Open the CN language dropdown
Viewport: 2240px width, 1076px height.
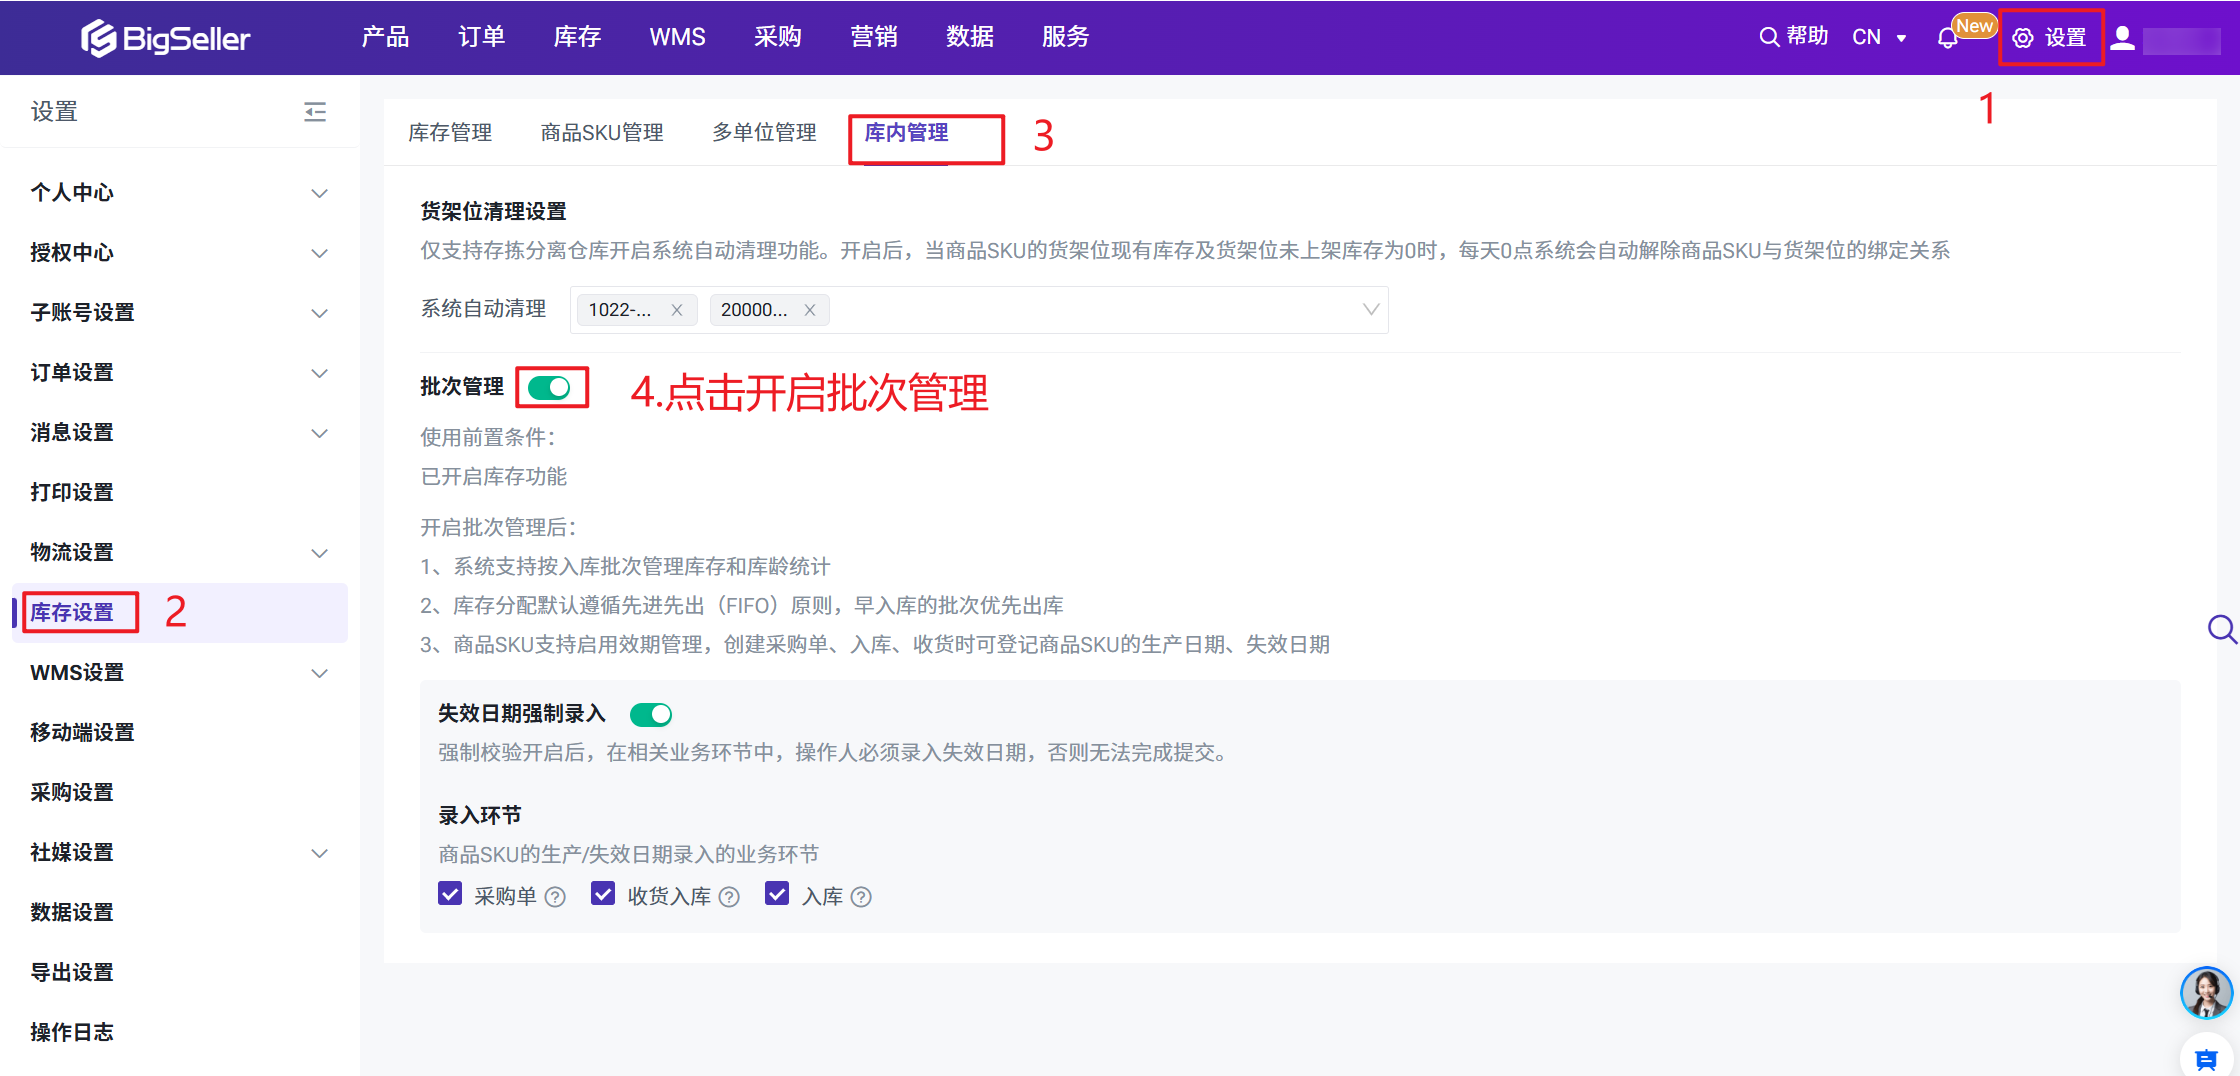pyautogui.click(x=1879, y=38)
